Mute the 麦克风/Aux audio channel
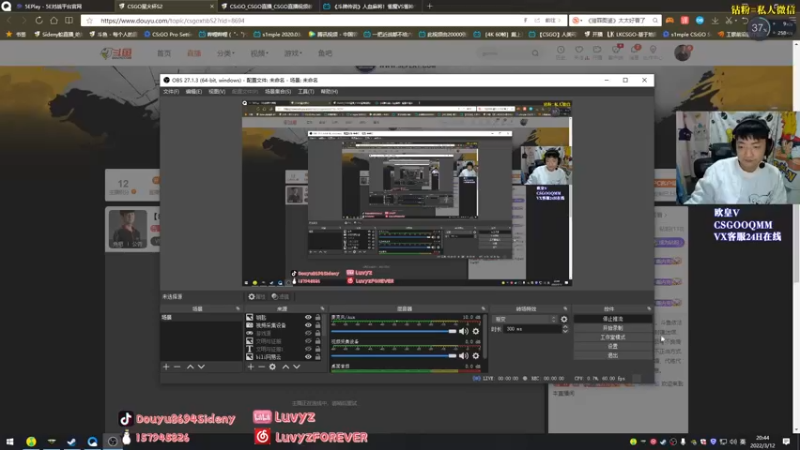Screen dimensions: 800x450 point(463,331)
